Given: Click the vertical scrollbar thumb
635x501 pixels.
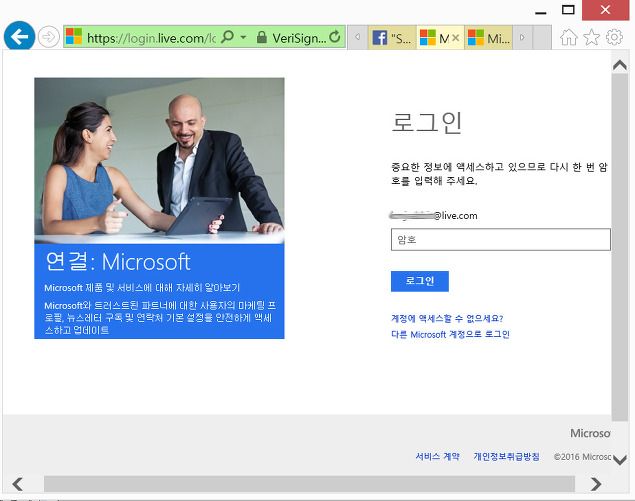Looking at the screenshot, I should point(620,247).
